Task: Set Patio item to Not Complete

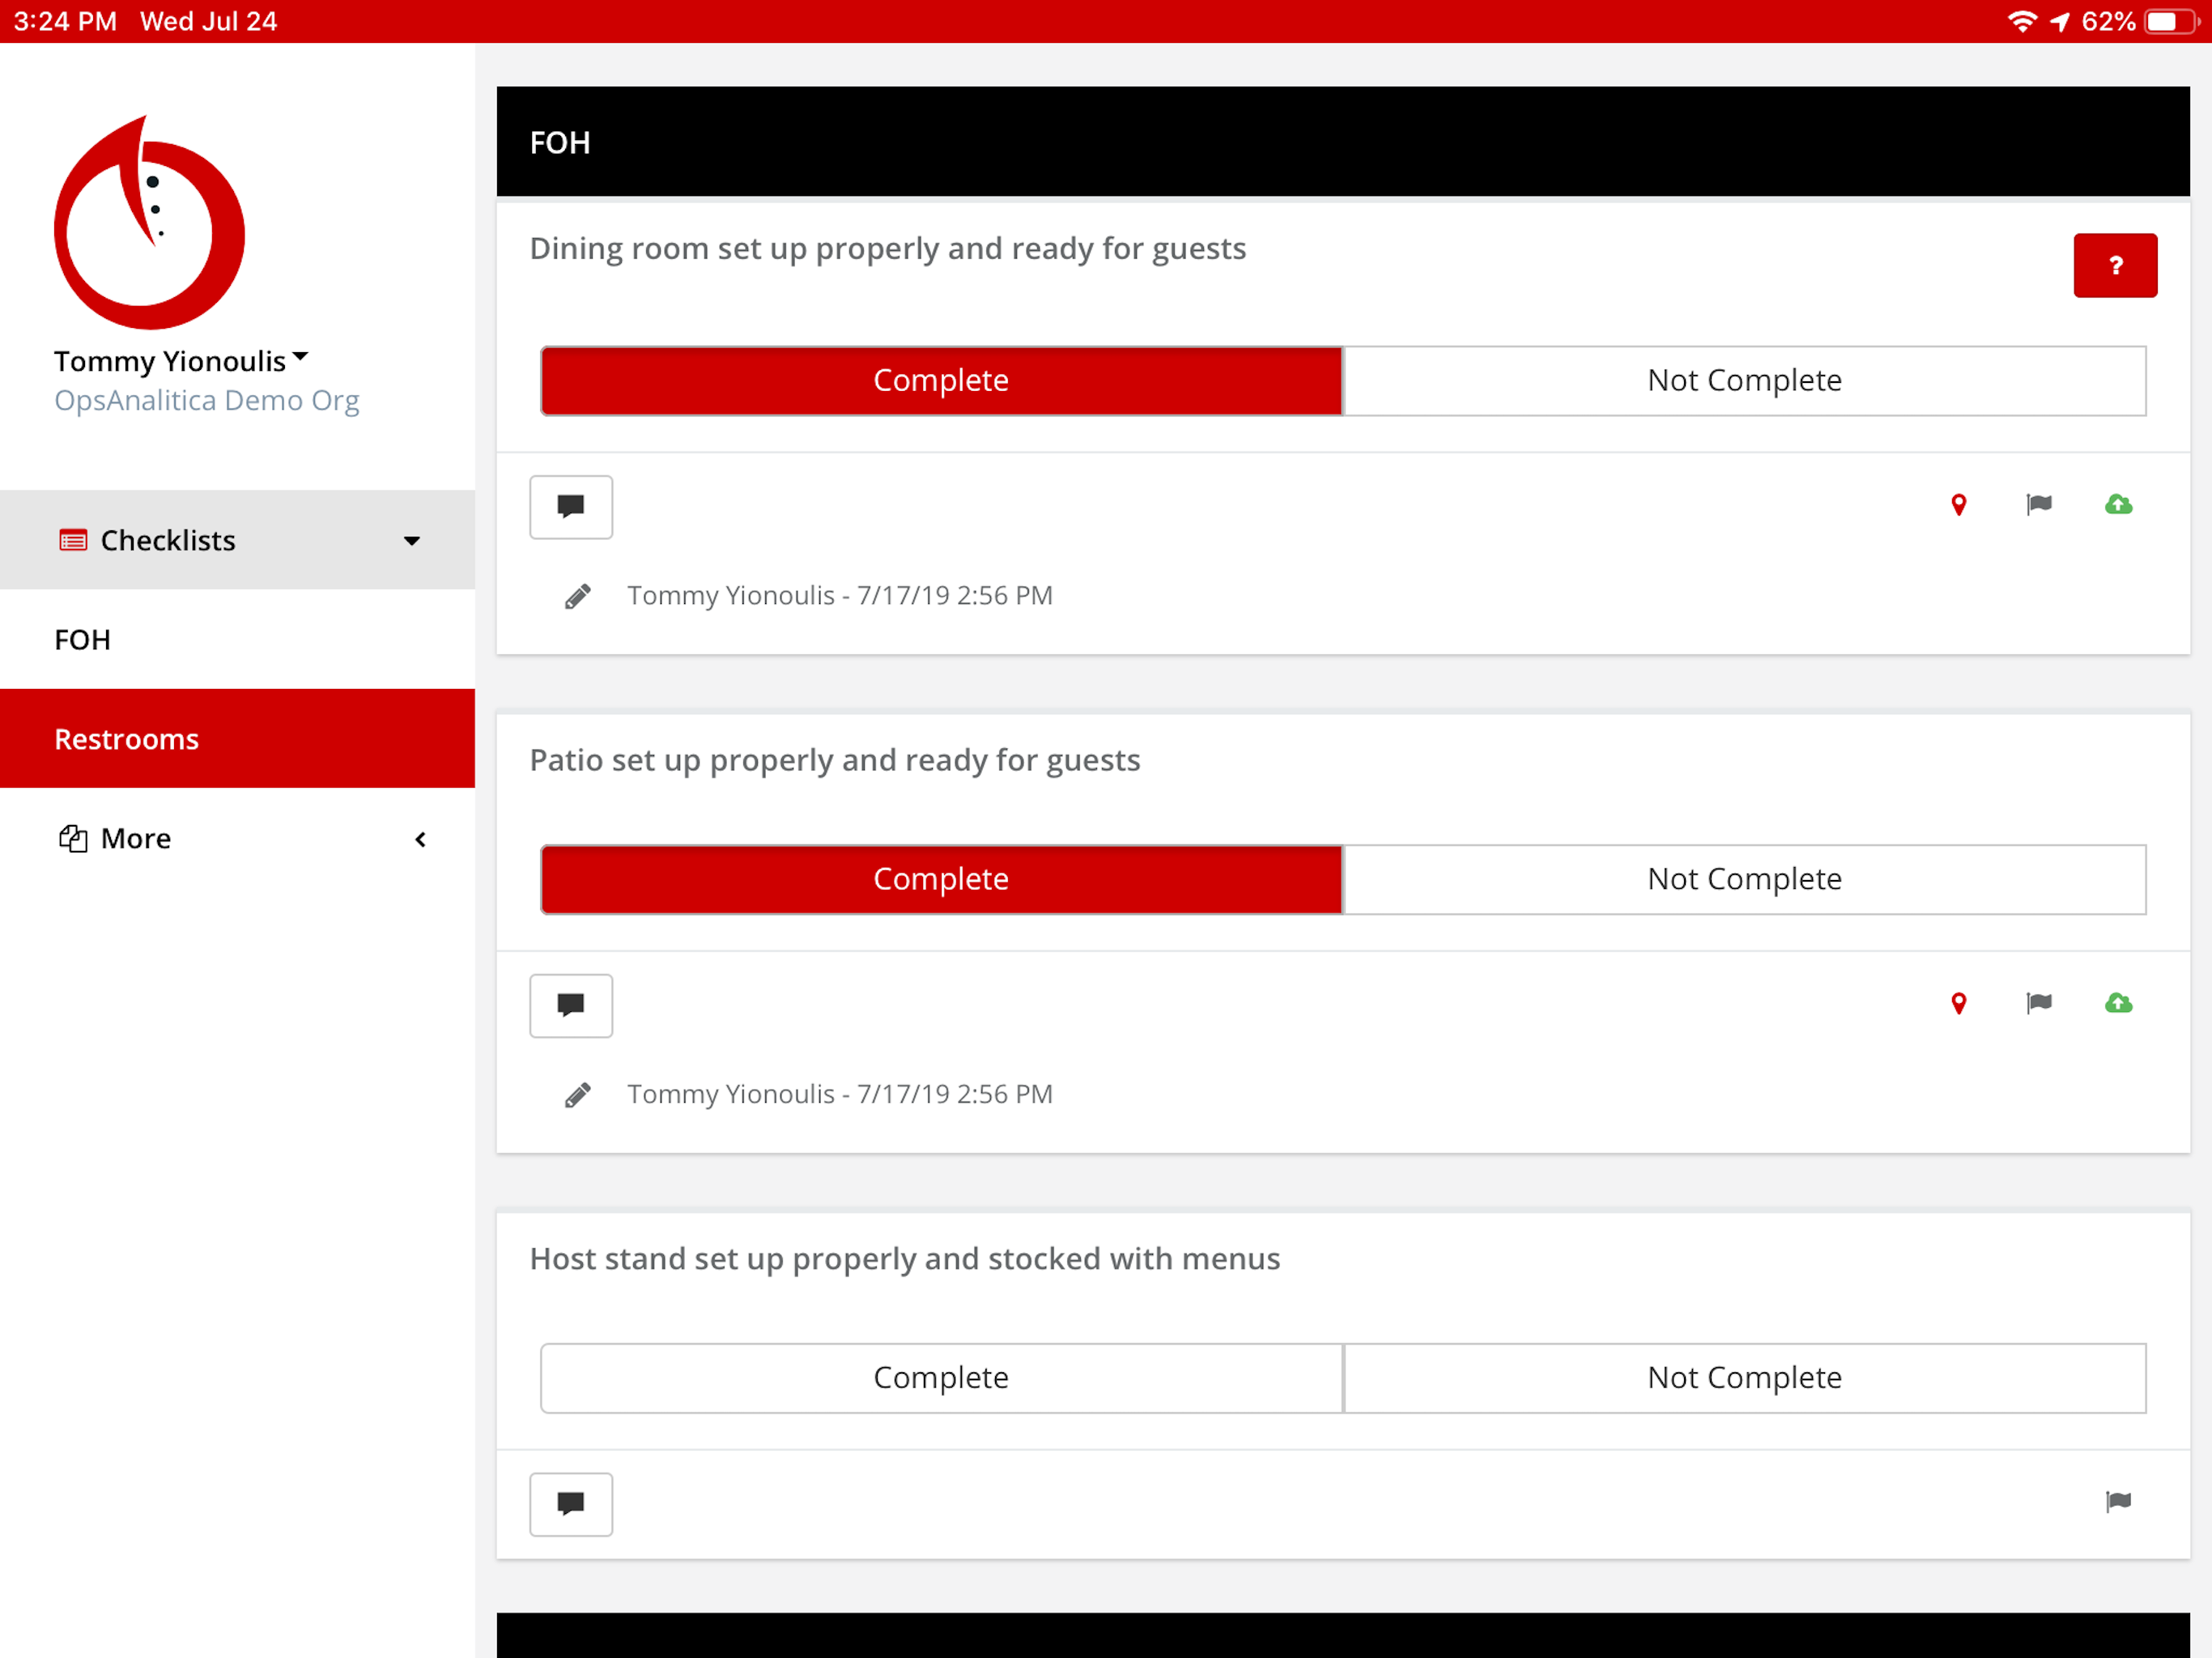Action: coord(1743,878)
